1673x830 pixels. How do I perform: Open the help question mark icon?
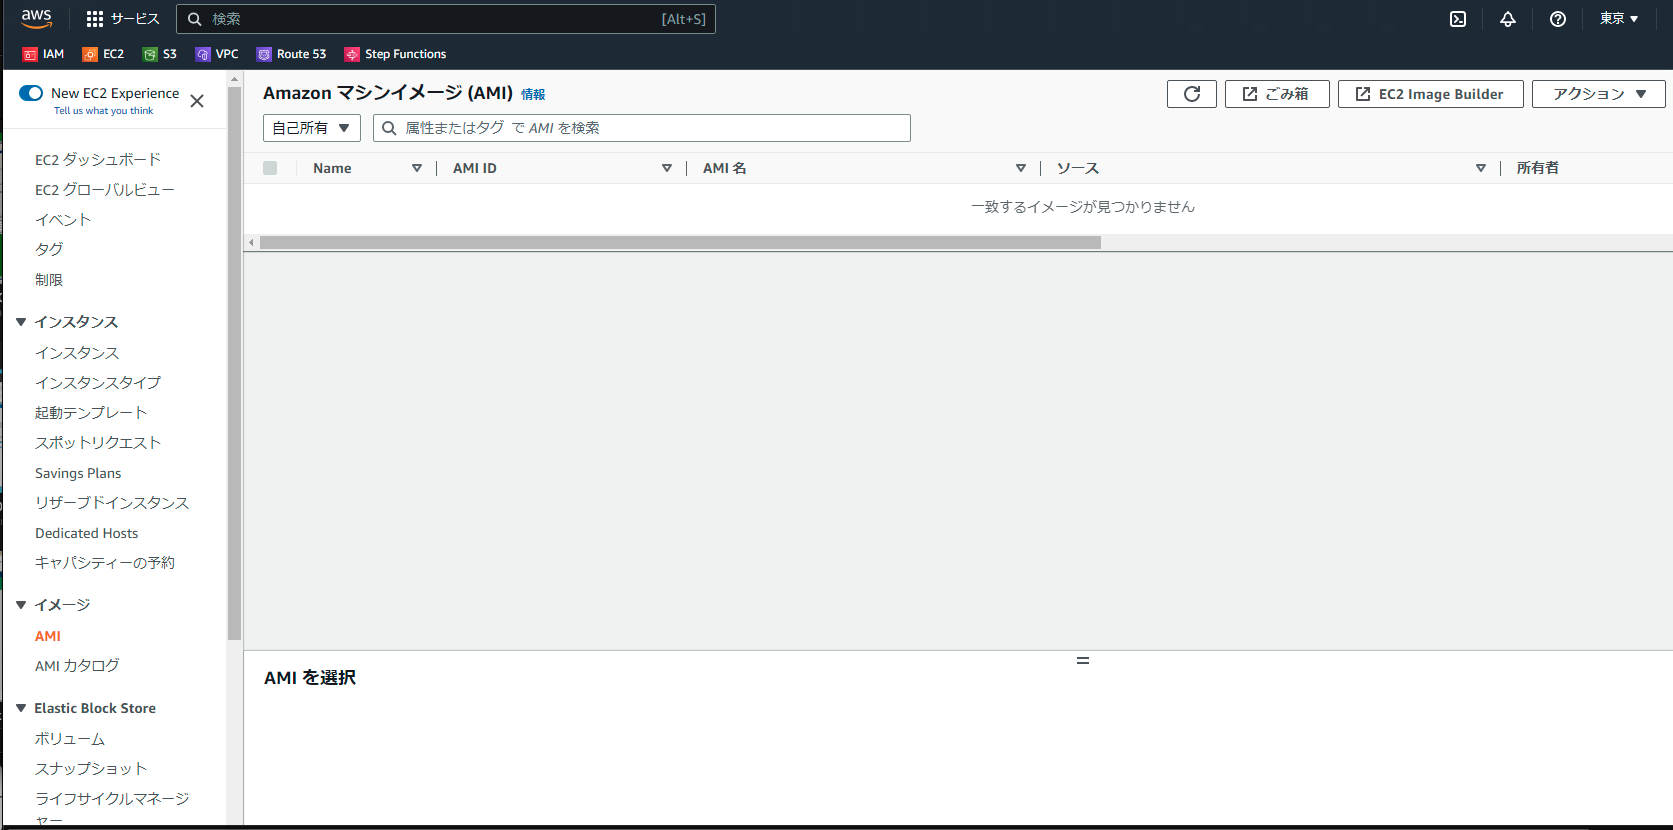pos(1558,19)
